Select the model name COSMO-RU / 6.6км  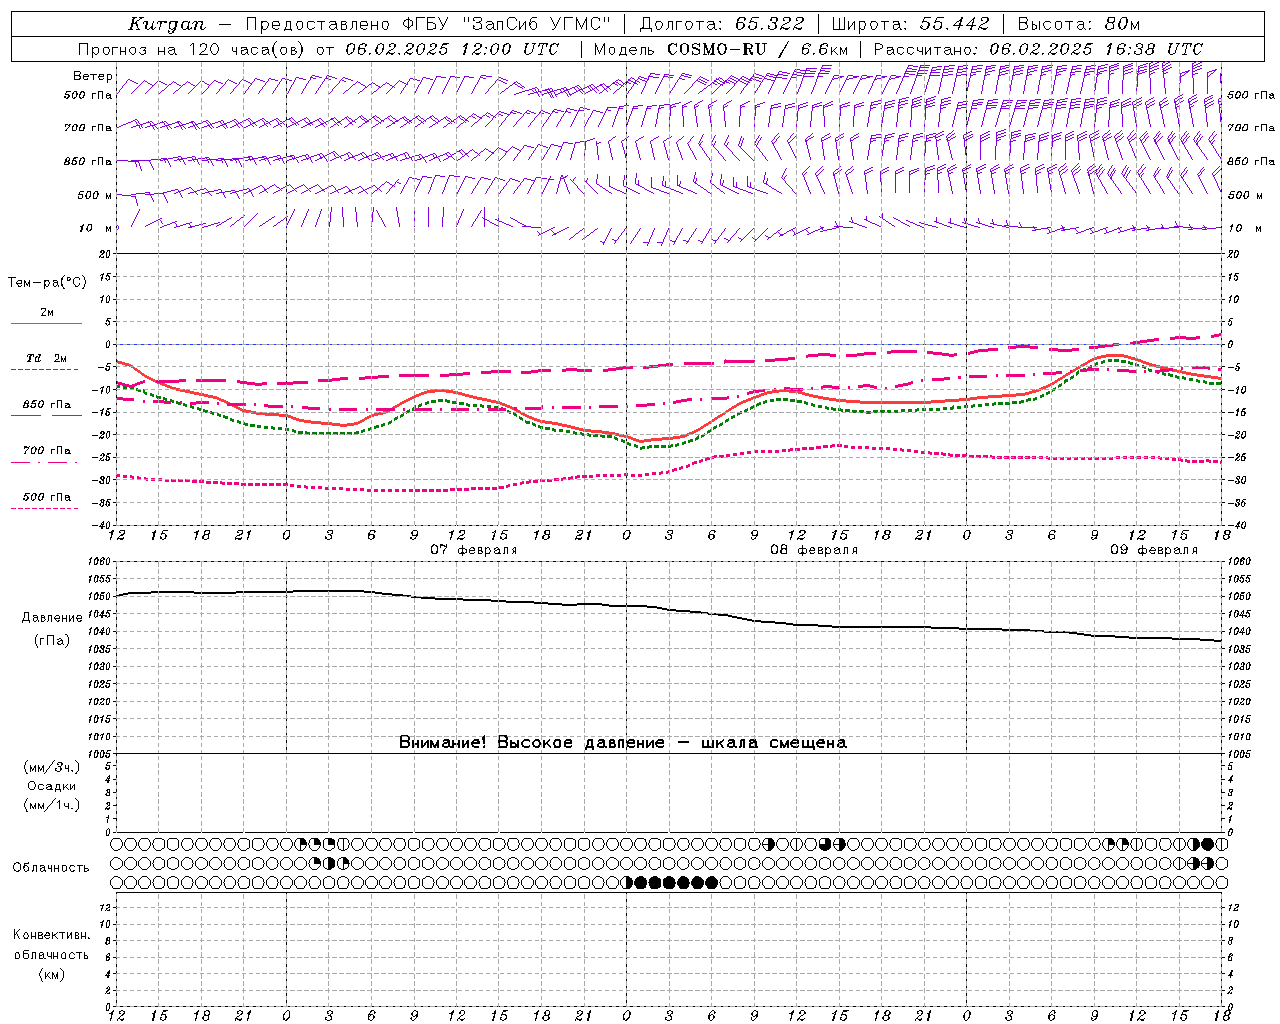757,49
